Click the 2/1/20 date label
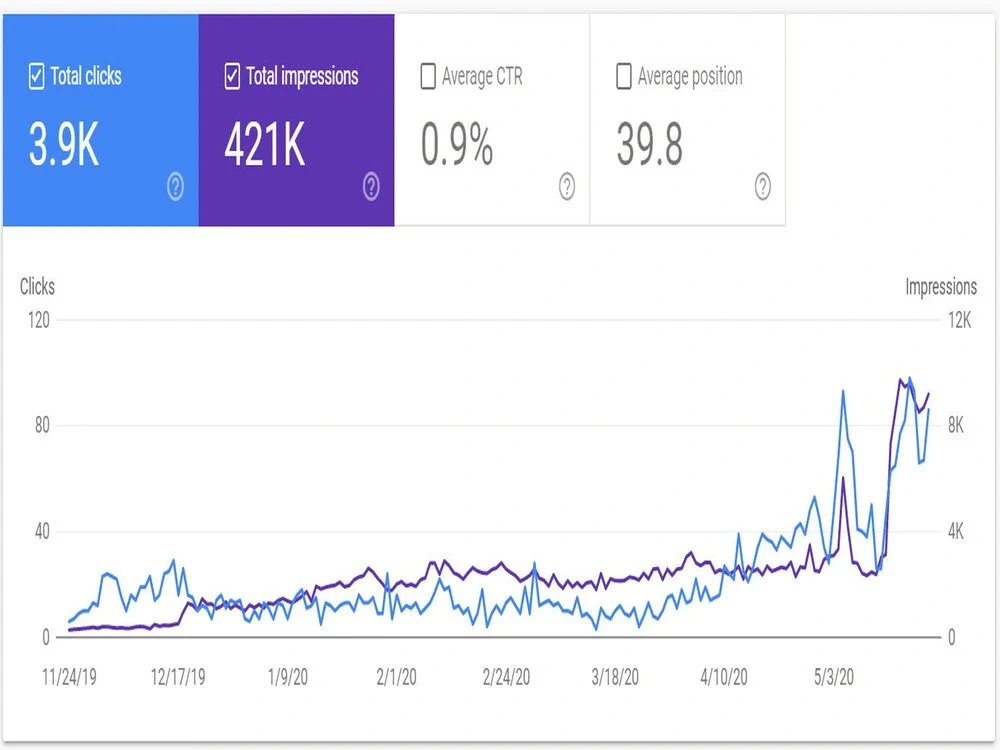Image resolution: width=1000 pixels, height=750 pixels. (396, 677)
